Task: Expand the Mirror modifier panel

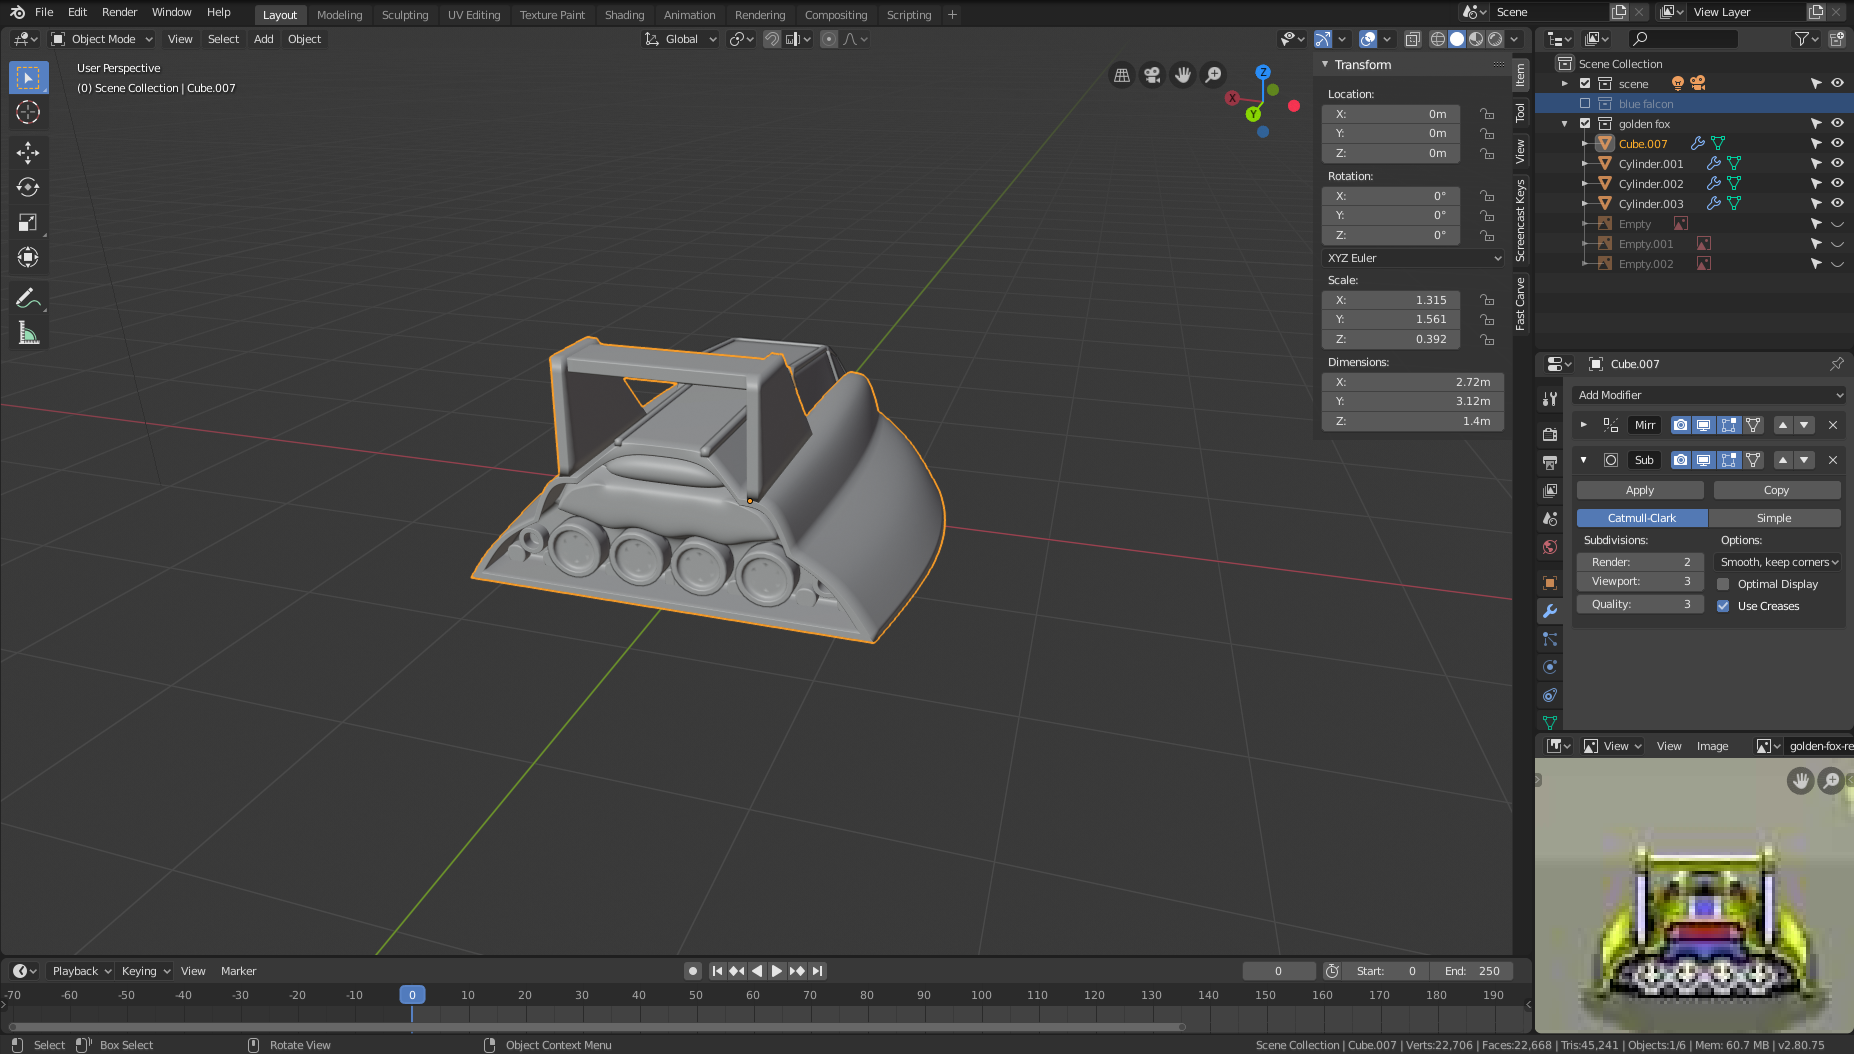Action: (x=1583, y=425)
